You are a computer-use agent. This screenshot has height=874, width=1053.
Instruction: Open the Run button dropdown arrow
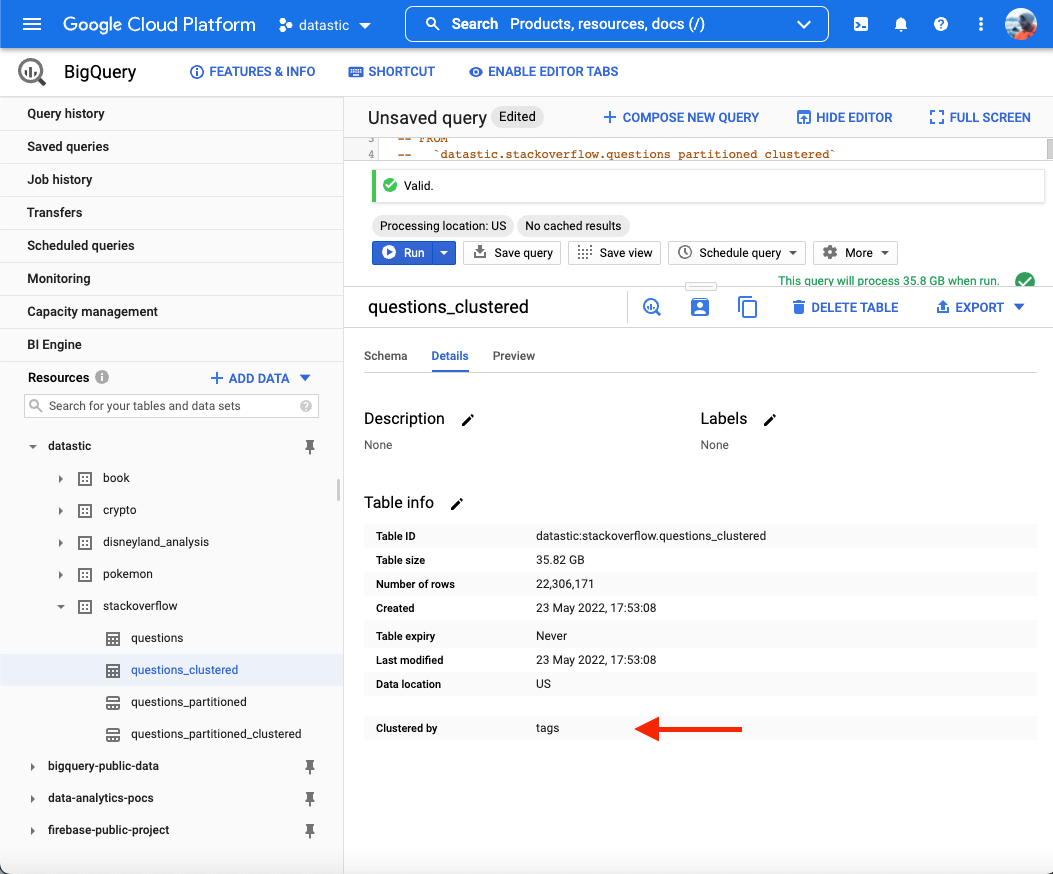coord(445,253)
